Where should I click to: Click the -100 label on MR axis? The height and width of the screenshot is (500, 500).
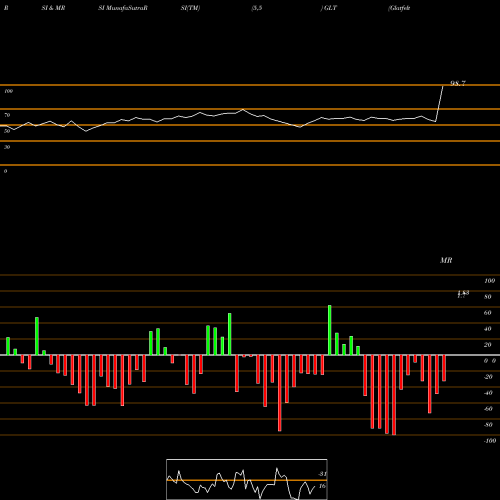(x=490, y=441)
